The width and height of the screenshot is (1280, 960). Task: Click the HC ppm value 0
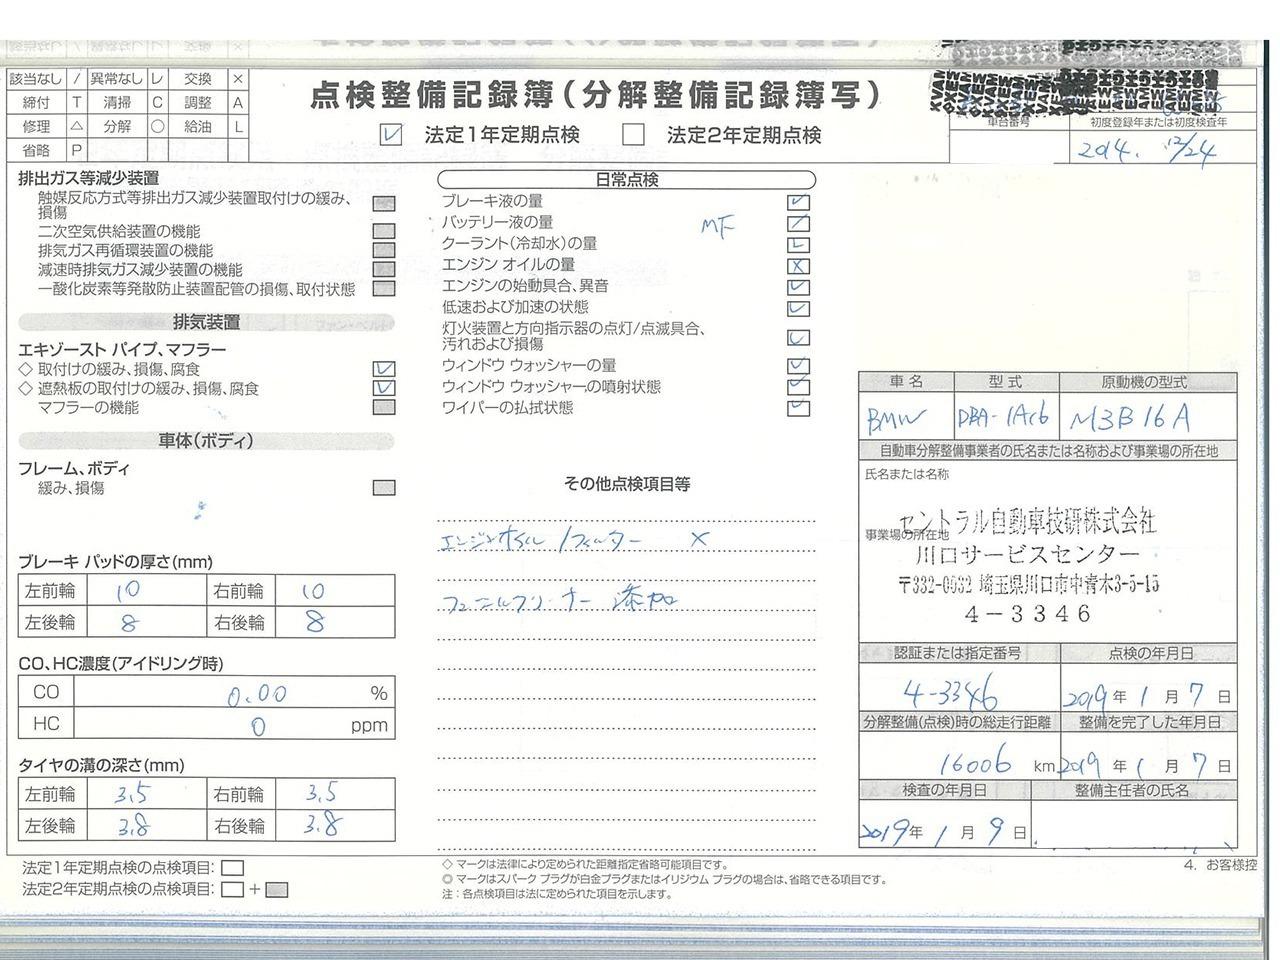[x=258, y=726]
